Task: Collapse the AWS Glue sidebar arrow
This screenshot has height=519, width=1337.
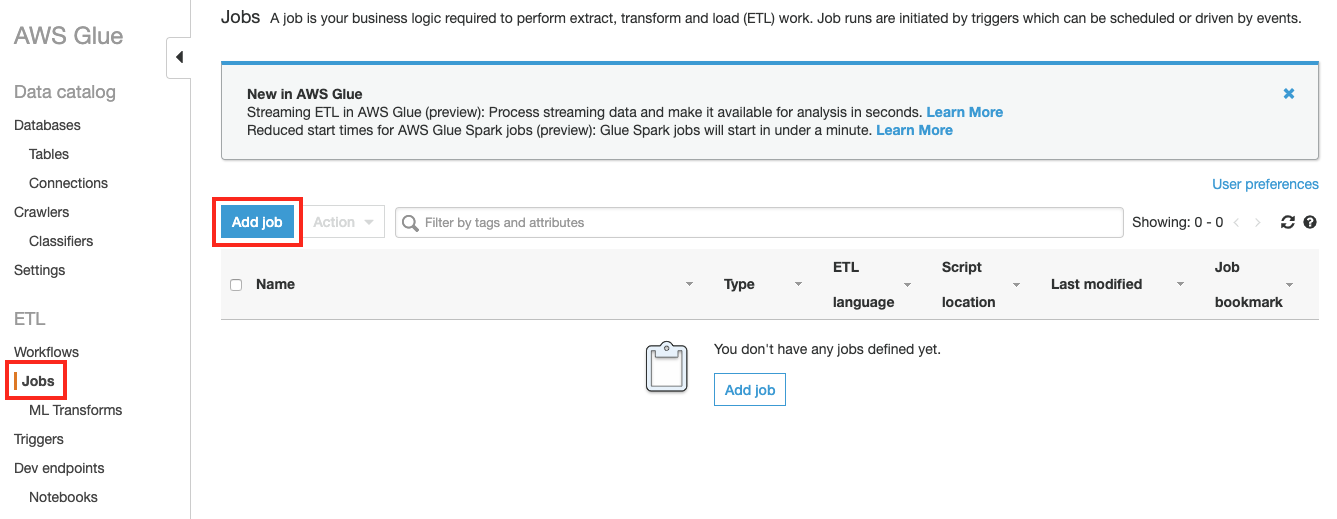Action: [x=179, y=57]
